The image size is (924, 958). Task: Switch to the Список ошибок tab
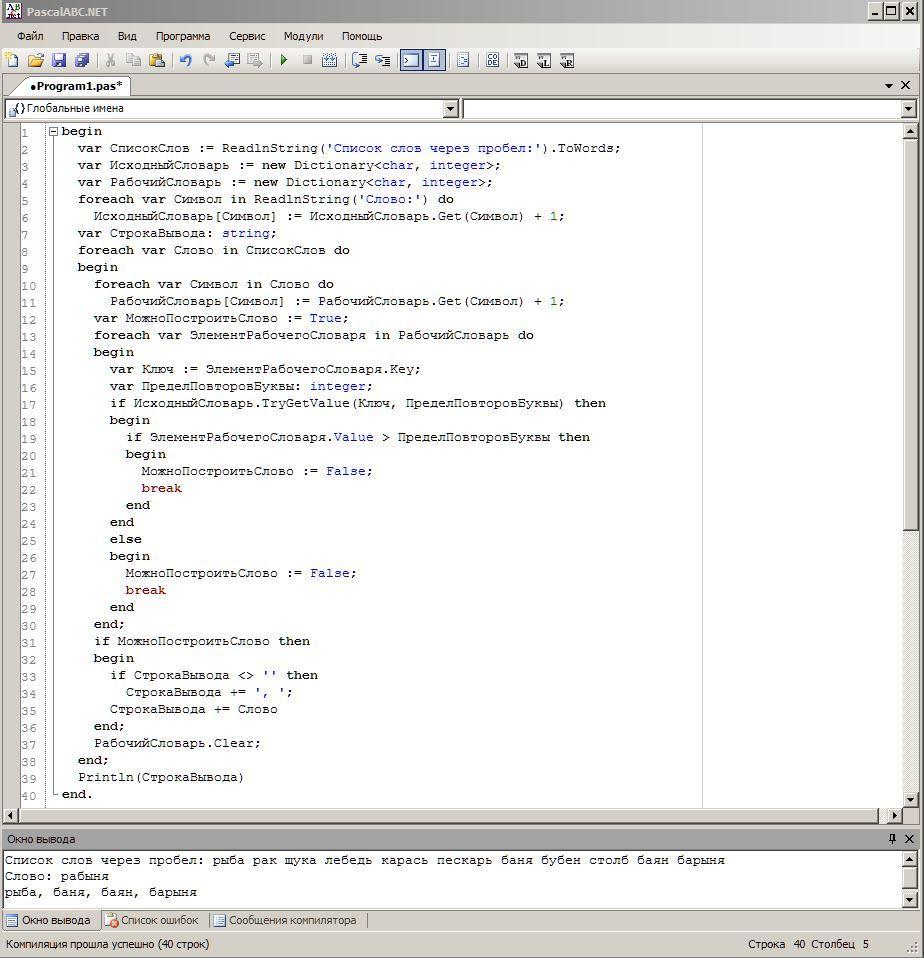[152, 920]
